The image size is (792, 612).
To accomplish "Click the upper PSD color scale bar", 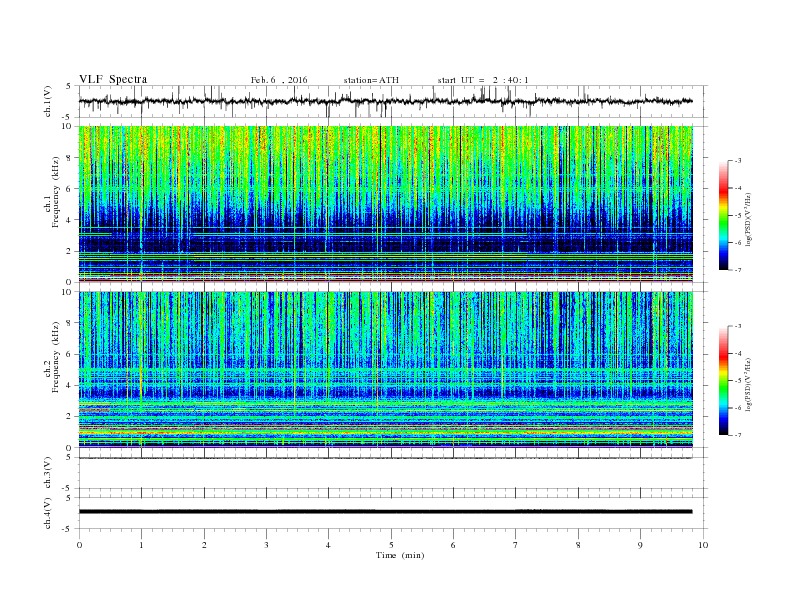I will coord(724,216).
